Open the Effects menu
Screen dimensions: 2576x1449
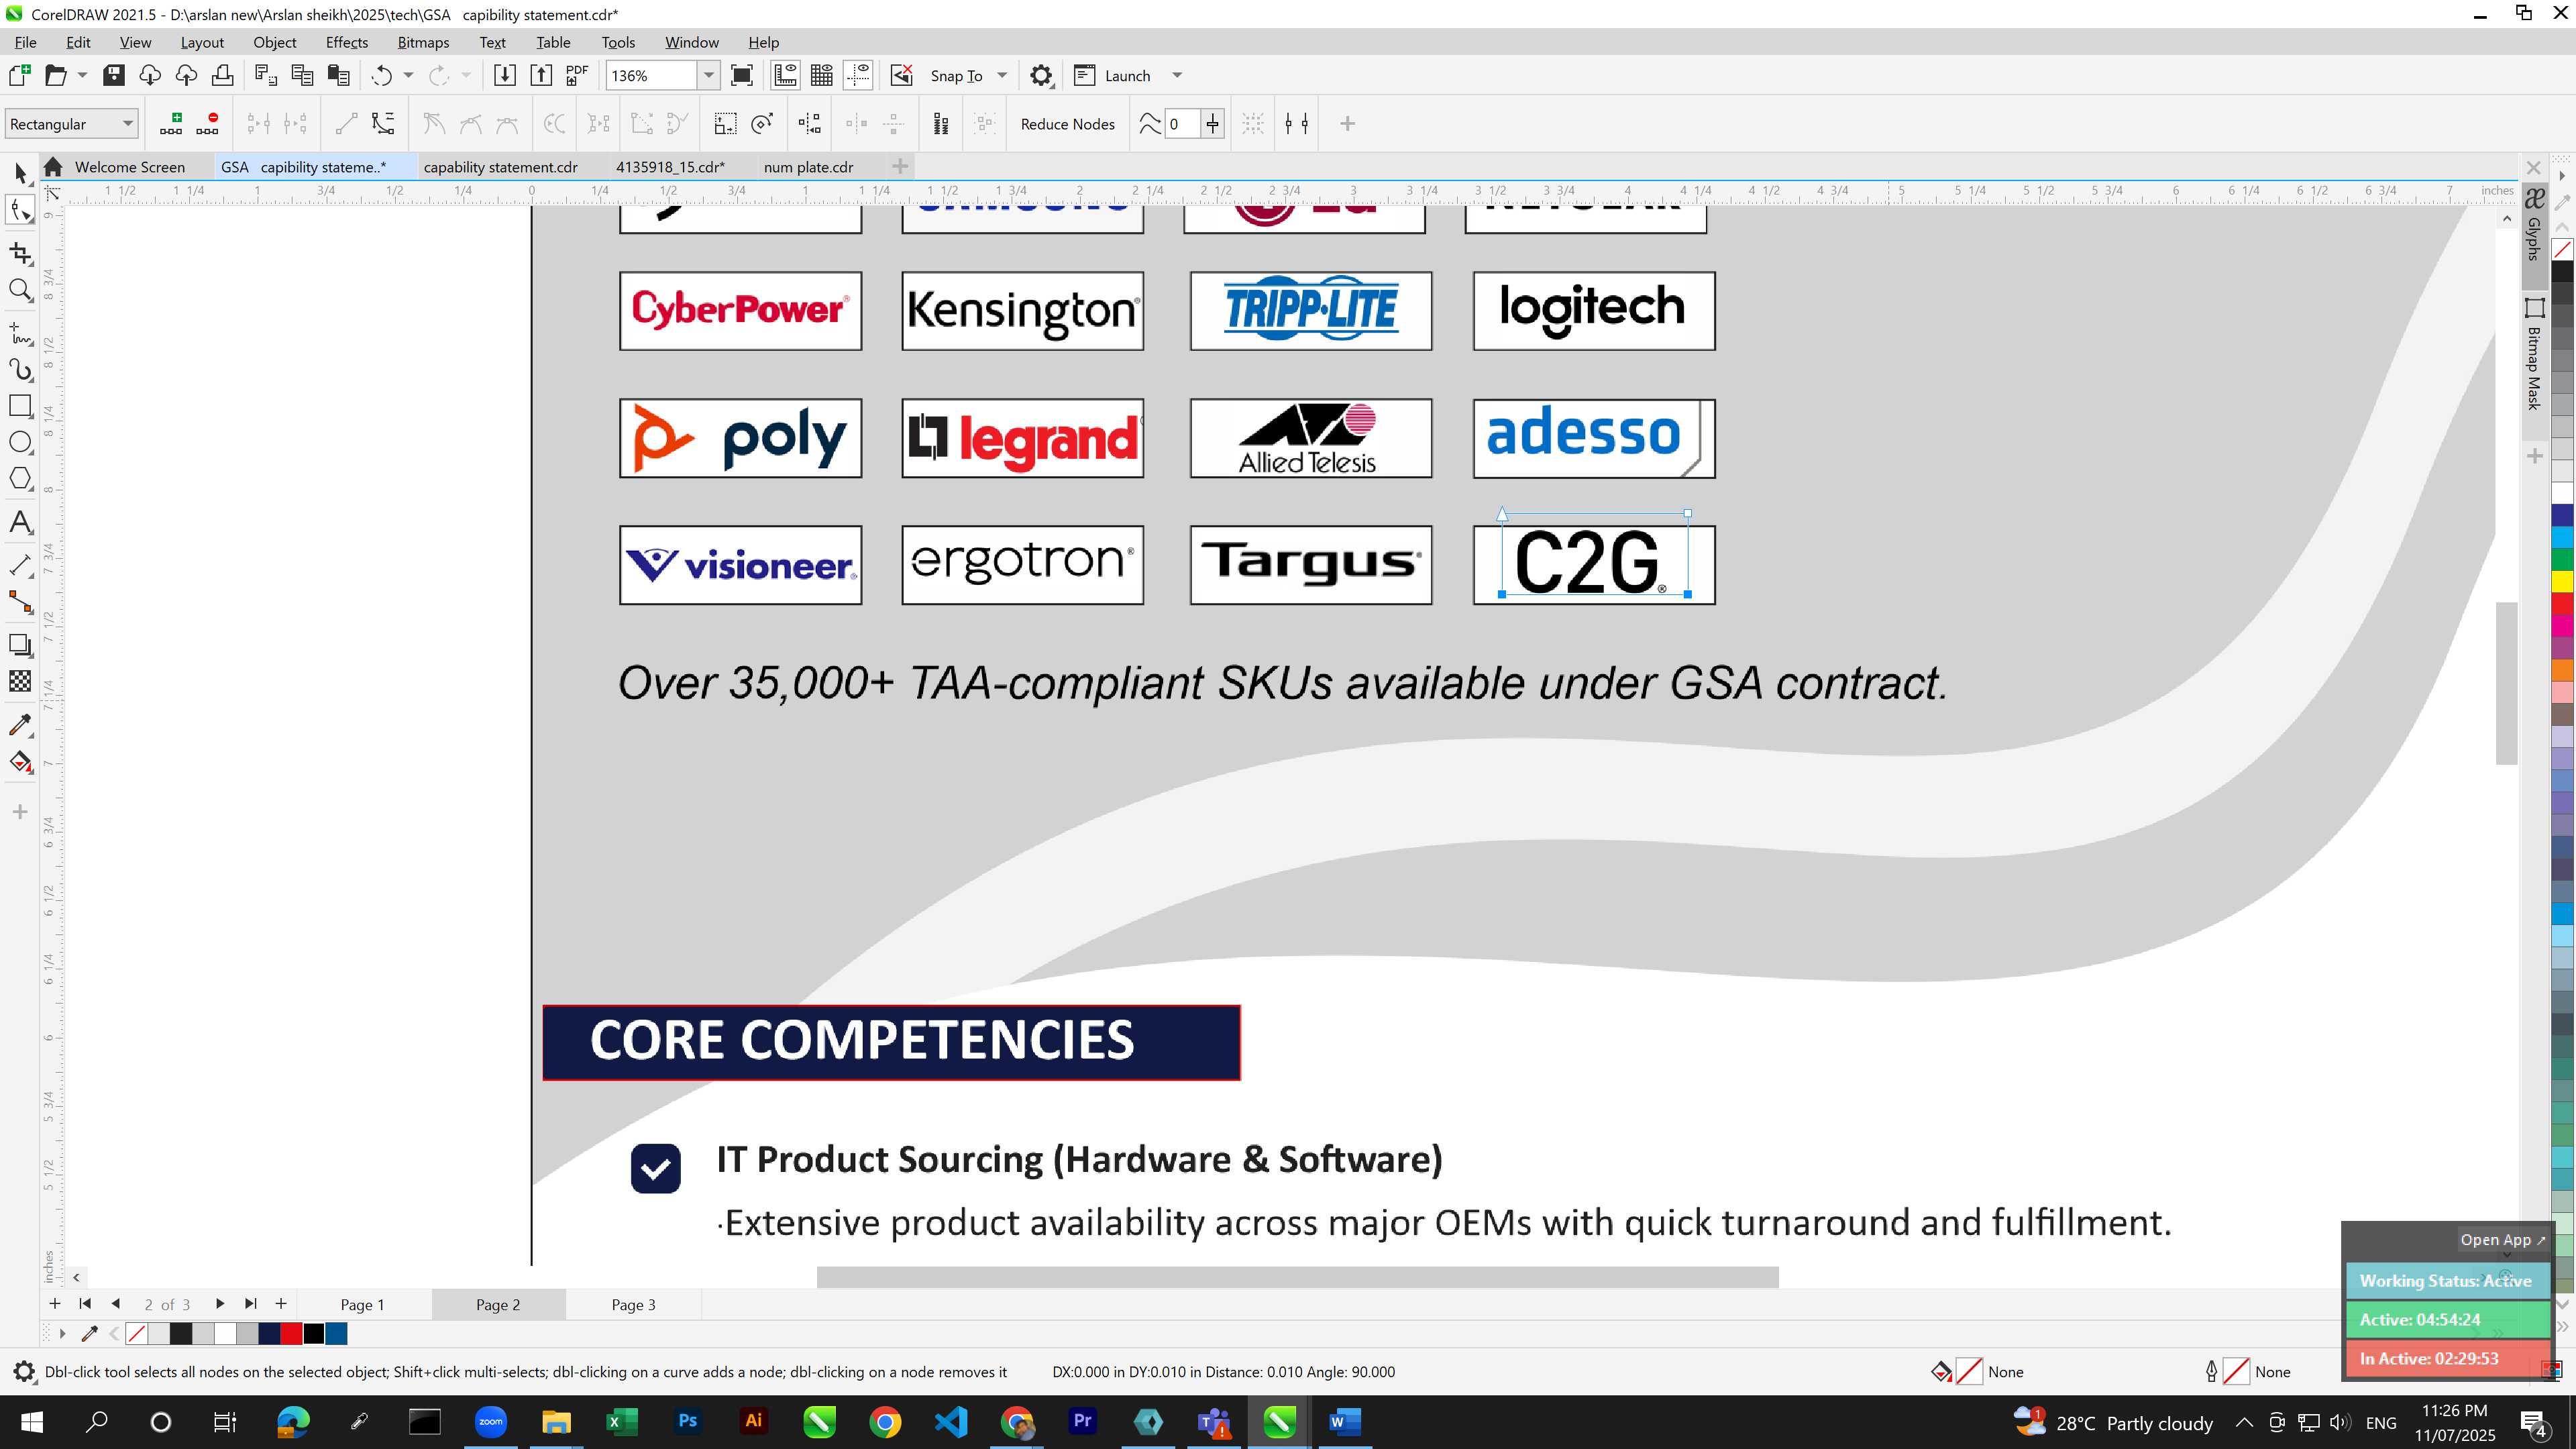(346, 42)
